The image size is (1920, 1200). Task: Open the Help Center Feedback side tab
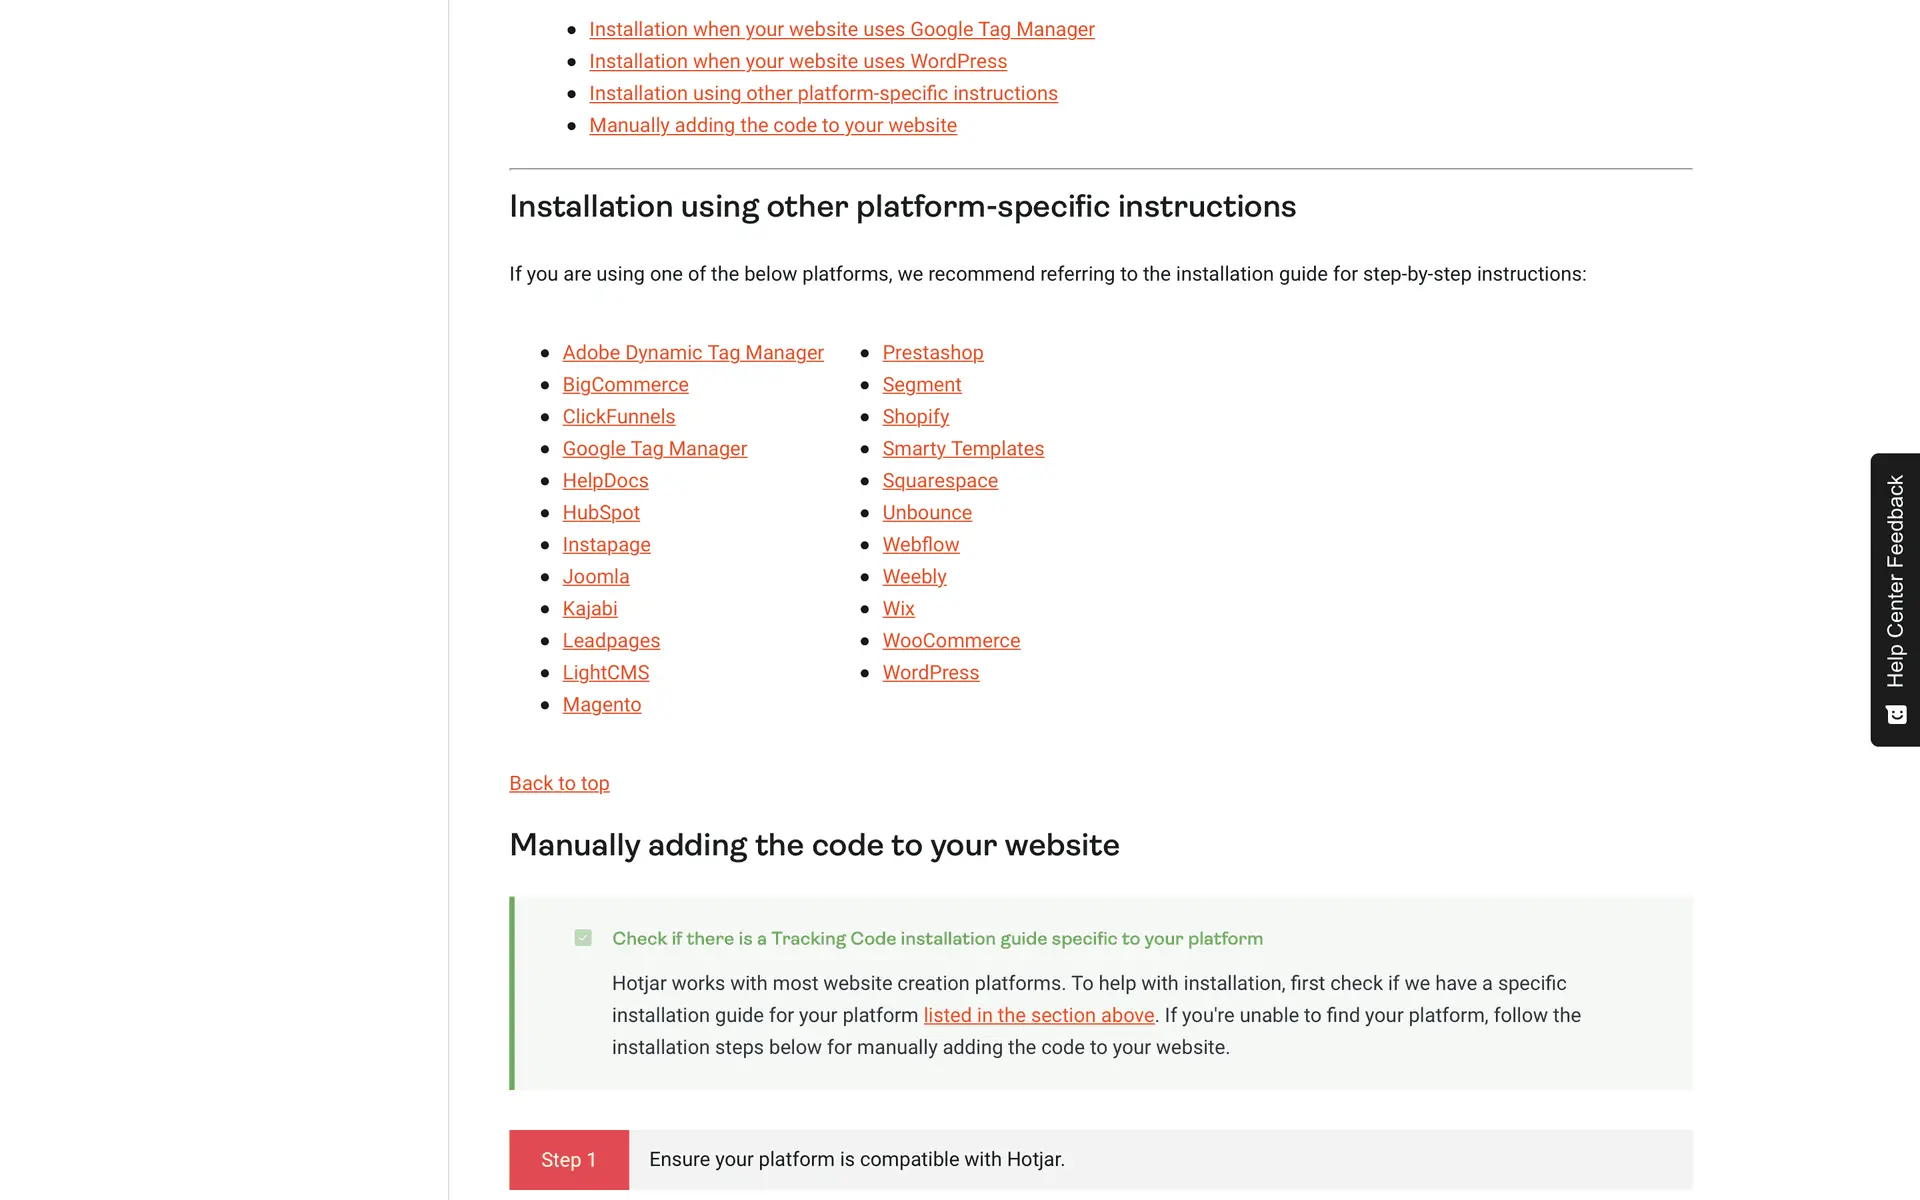click(1895, 582)
